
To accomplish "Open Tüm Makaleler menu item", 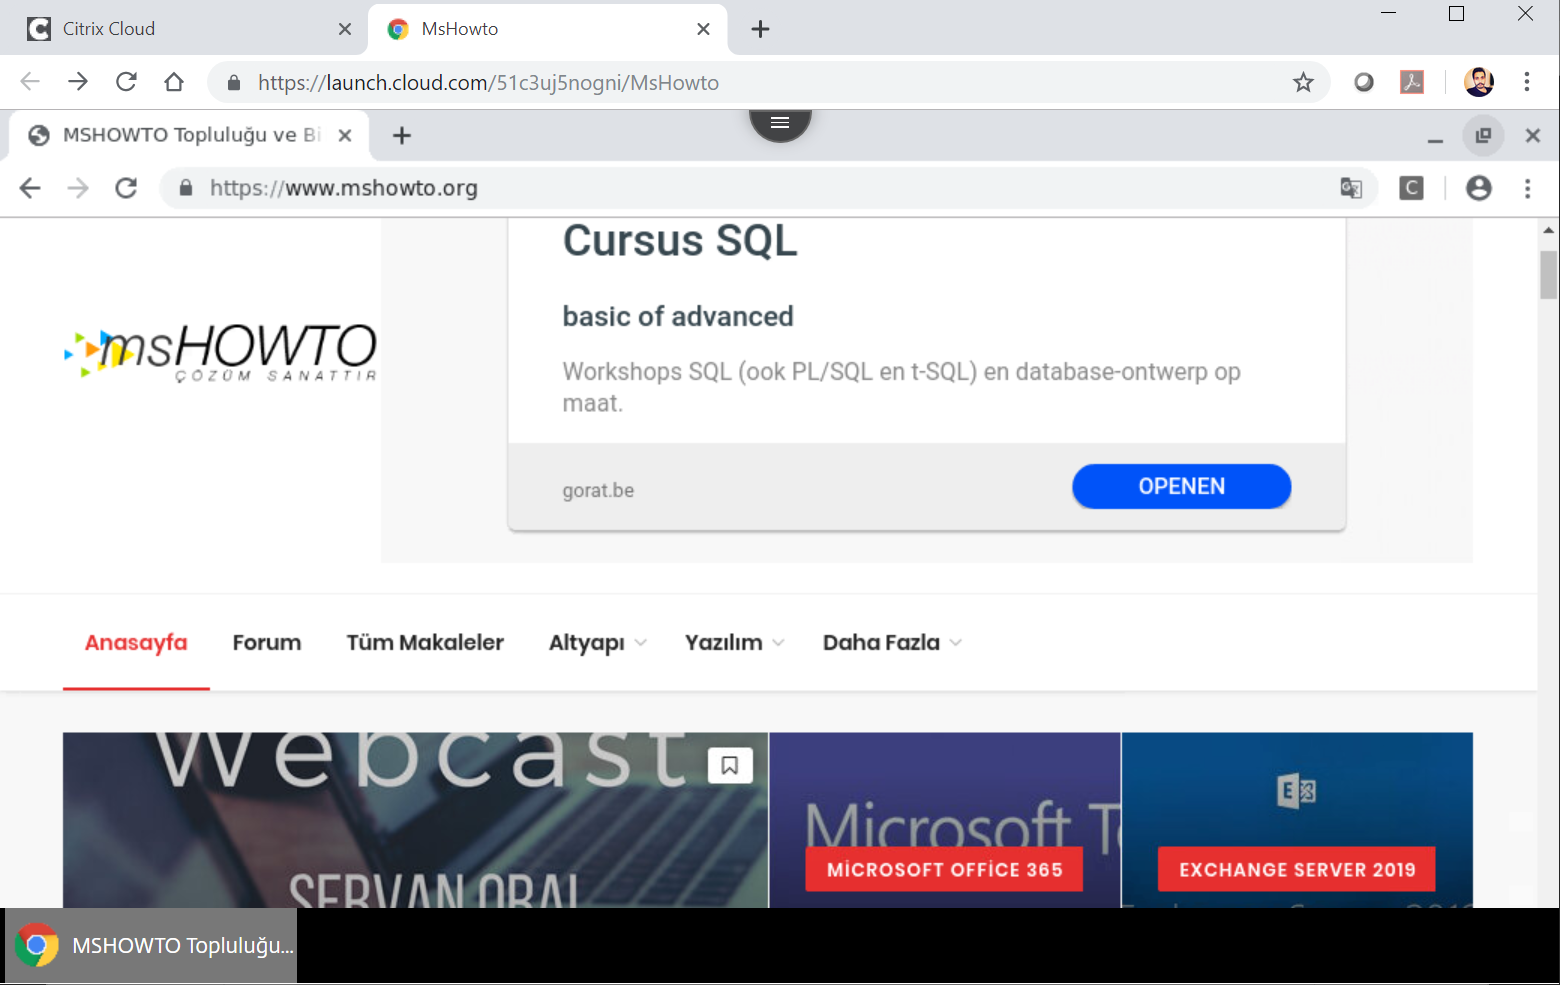I will (x=425, y=642).
